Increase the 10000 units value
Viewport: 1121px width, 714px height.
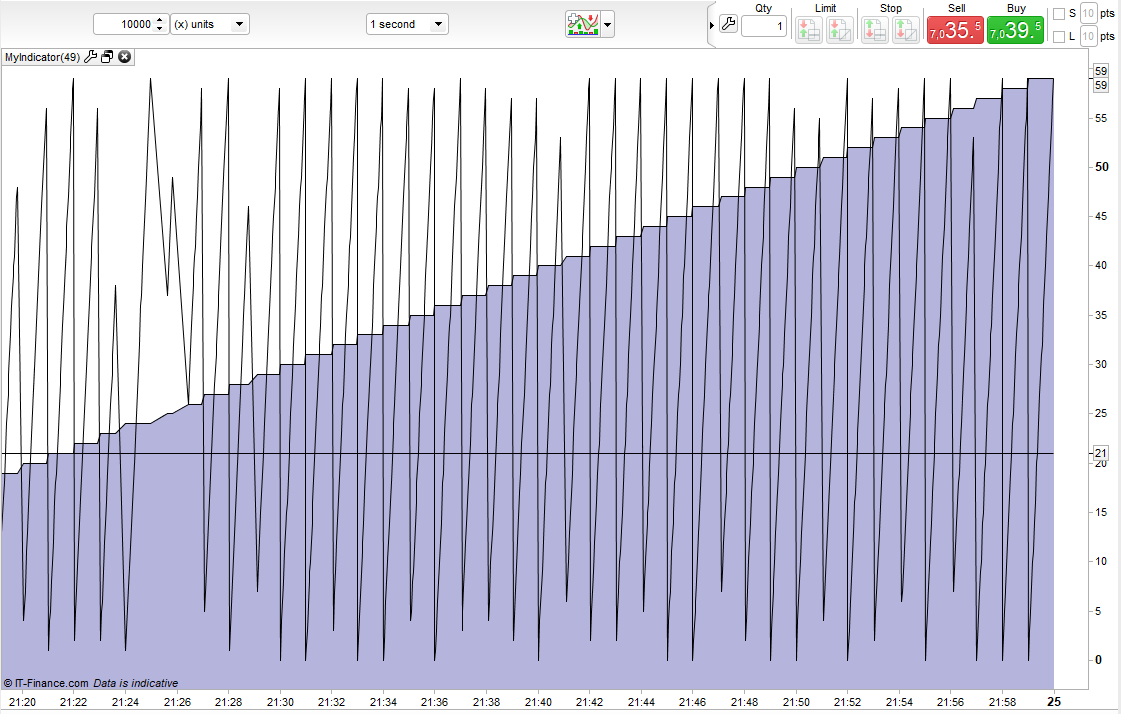click(x=159, y=19)
